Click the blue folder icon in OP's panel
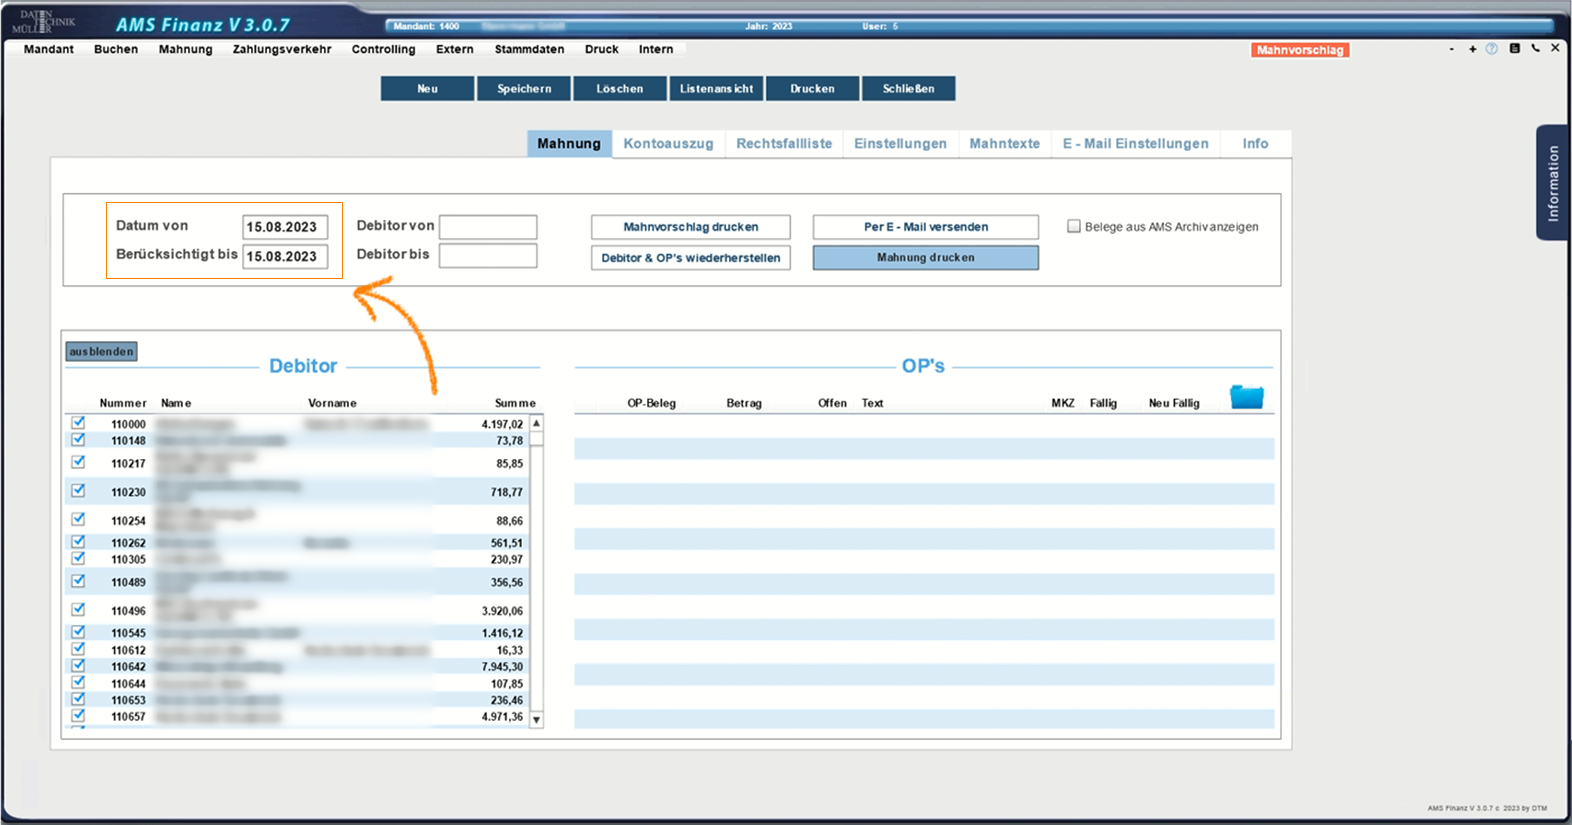Image resolution: width=1572 pixels, height=825 pixels. [x=1246, y=397]
